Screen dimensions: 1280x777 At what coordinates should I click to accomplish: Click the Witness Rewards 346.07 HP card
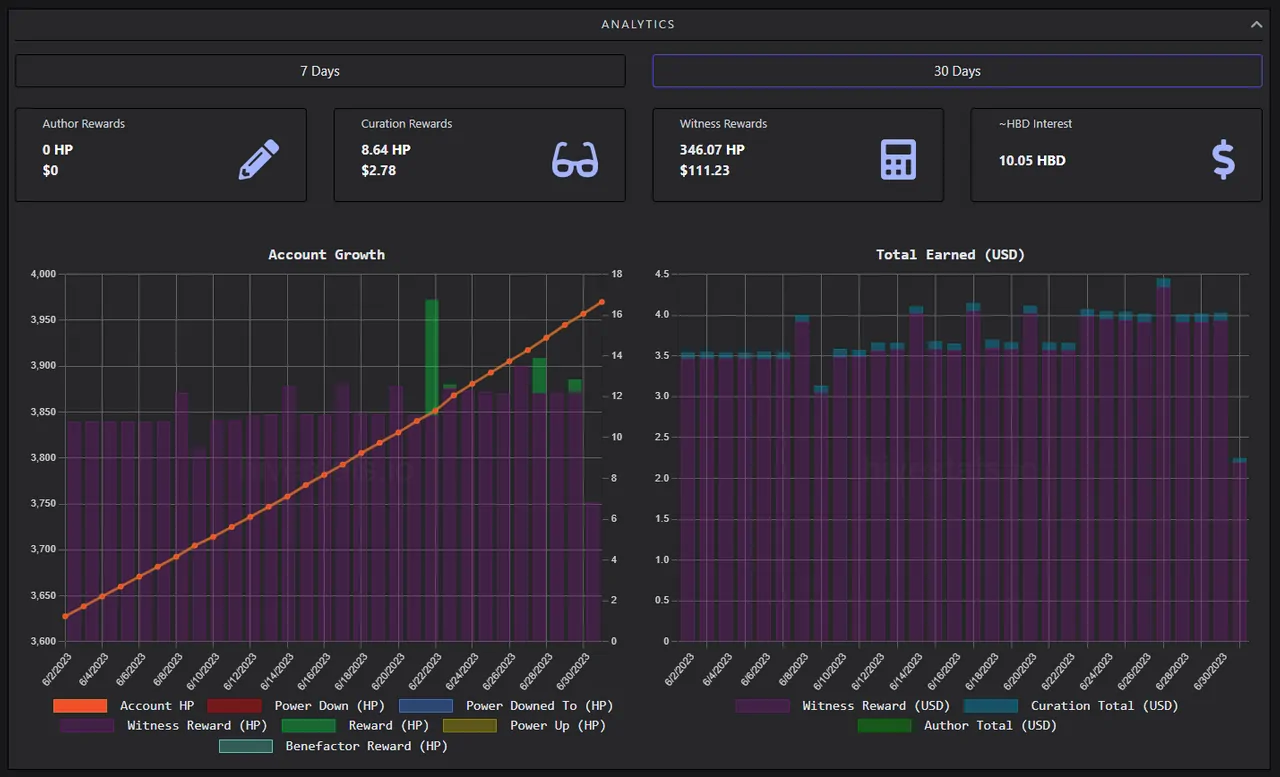(x=798, y=155)
